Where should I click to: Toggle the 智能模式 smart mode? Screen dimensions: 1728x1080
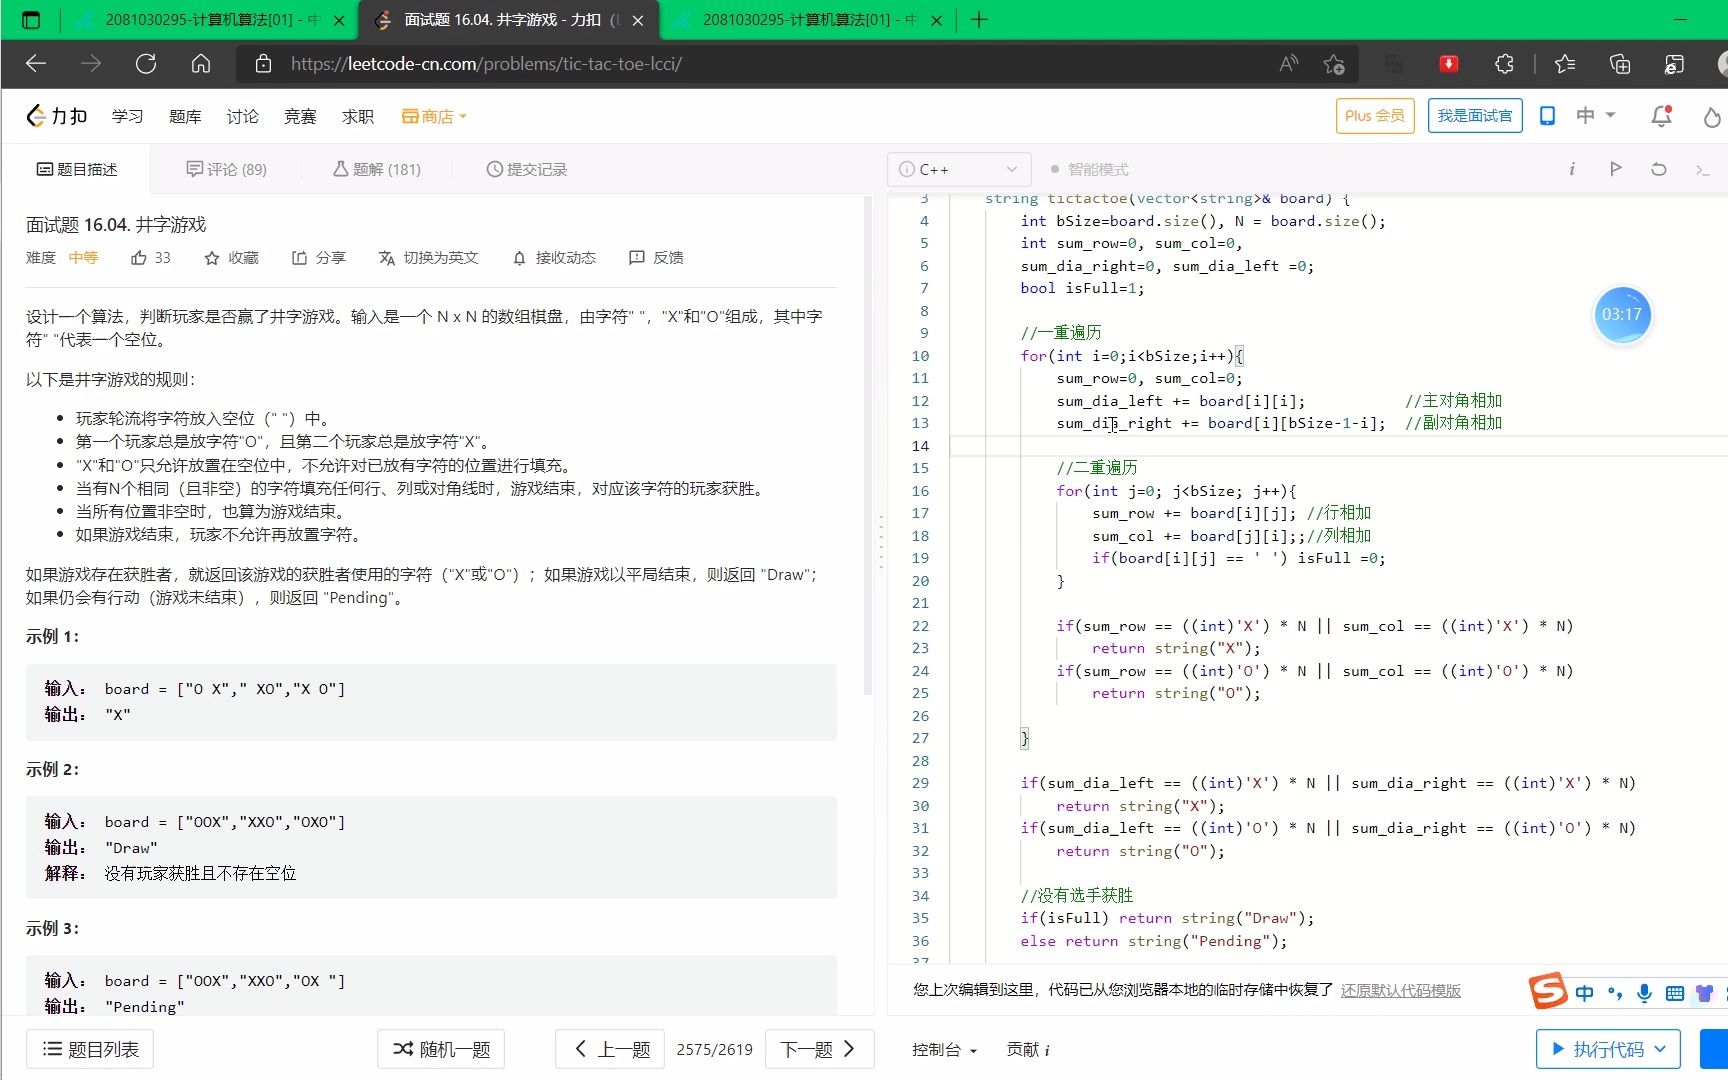click(x=1090, y=170)
